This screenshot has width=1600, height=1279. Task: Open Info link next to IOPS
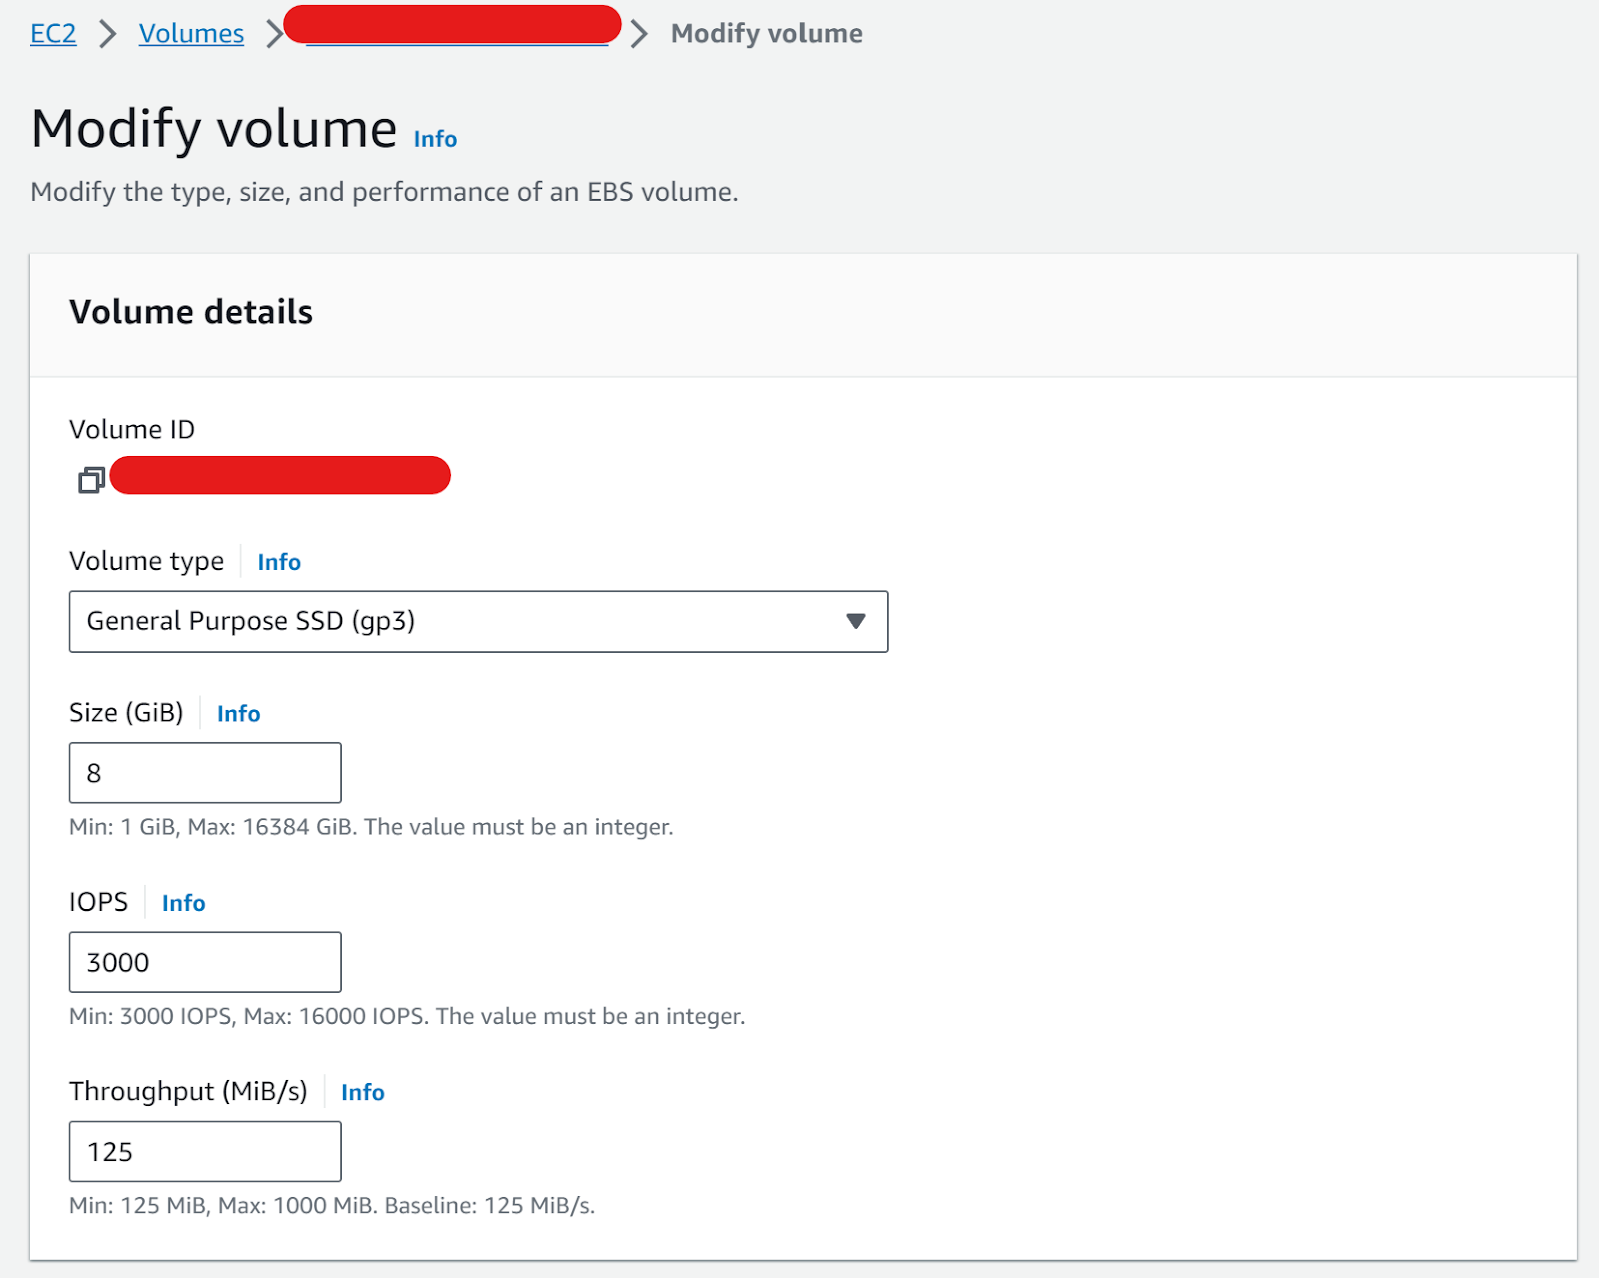coord(183,903)
